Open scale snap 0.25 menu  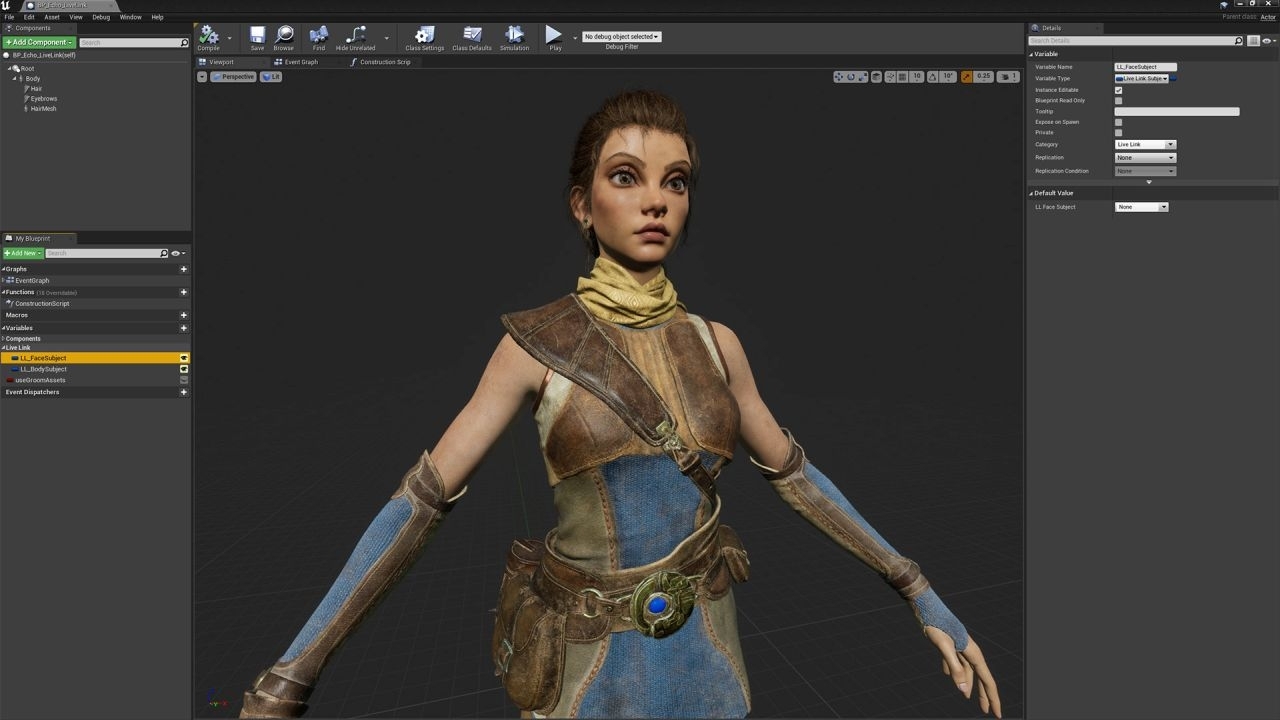983,77
